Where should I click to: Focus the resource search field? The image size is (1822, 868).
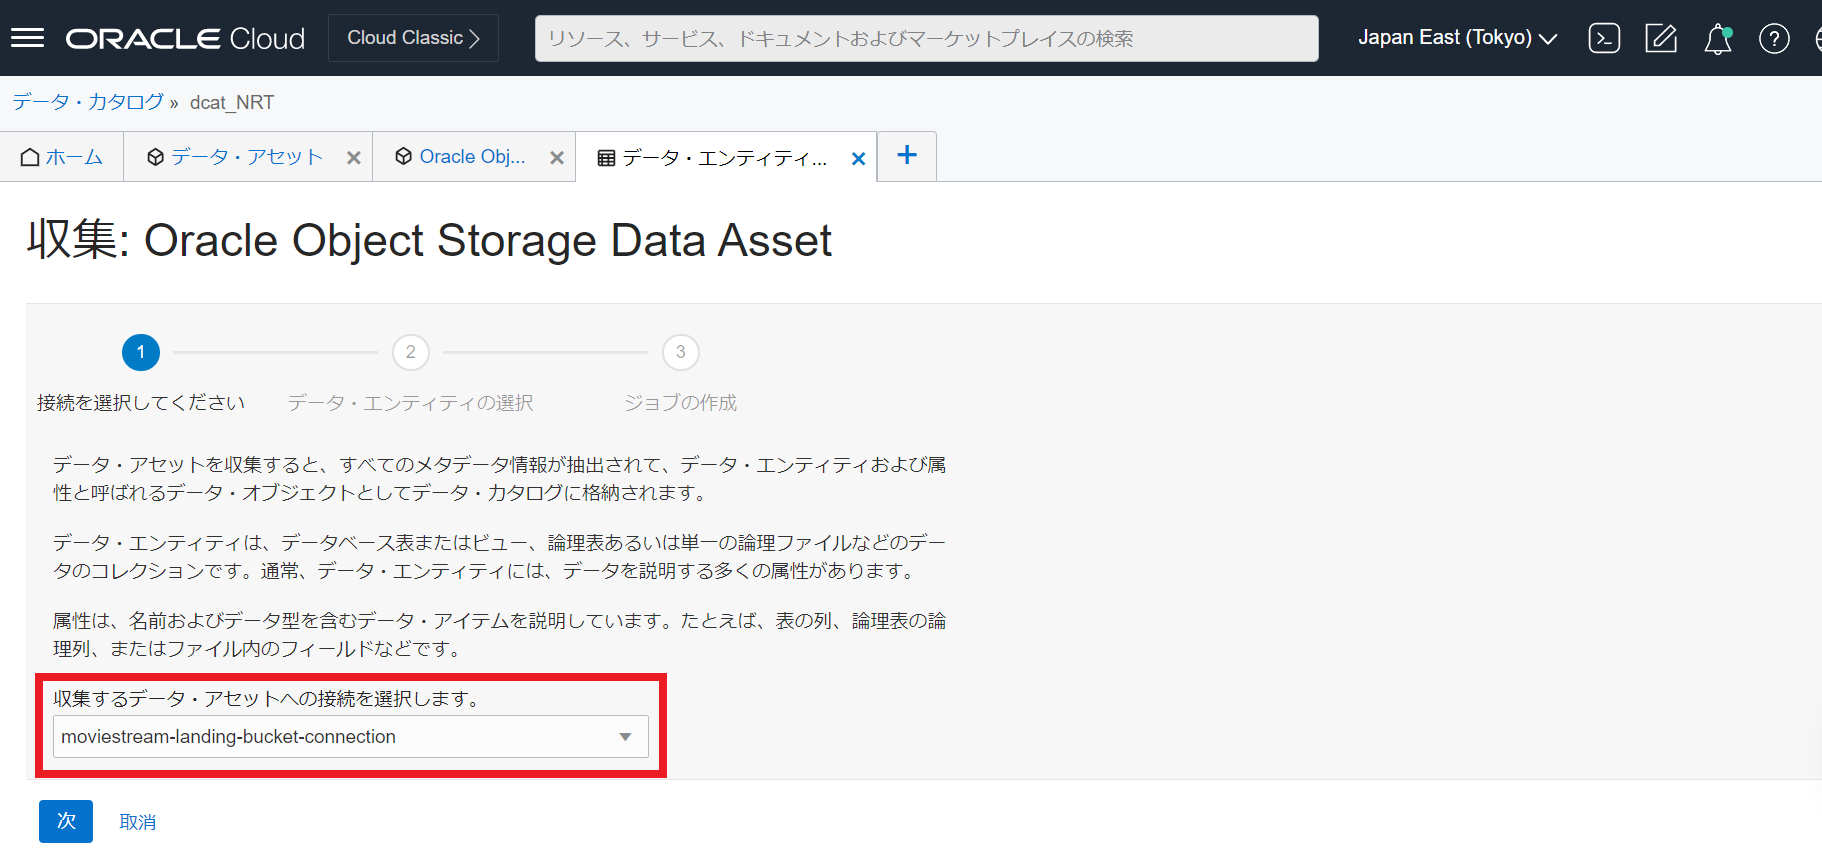pyautogui.click(x=926, y=39)
